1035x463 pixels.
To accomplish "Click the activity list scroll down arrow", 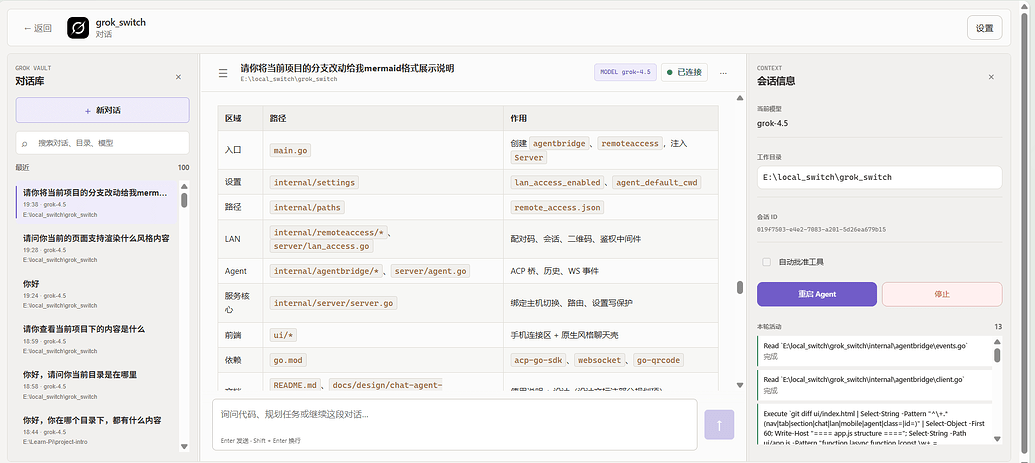I will pos(997,439).
